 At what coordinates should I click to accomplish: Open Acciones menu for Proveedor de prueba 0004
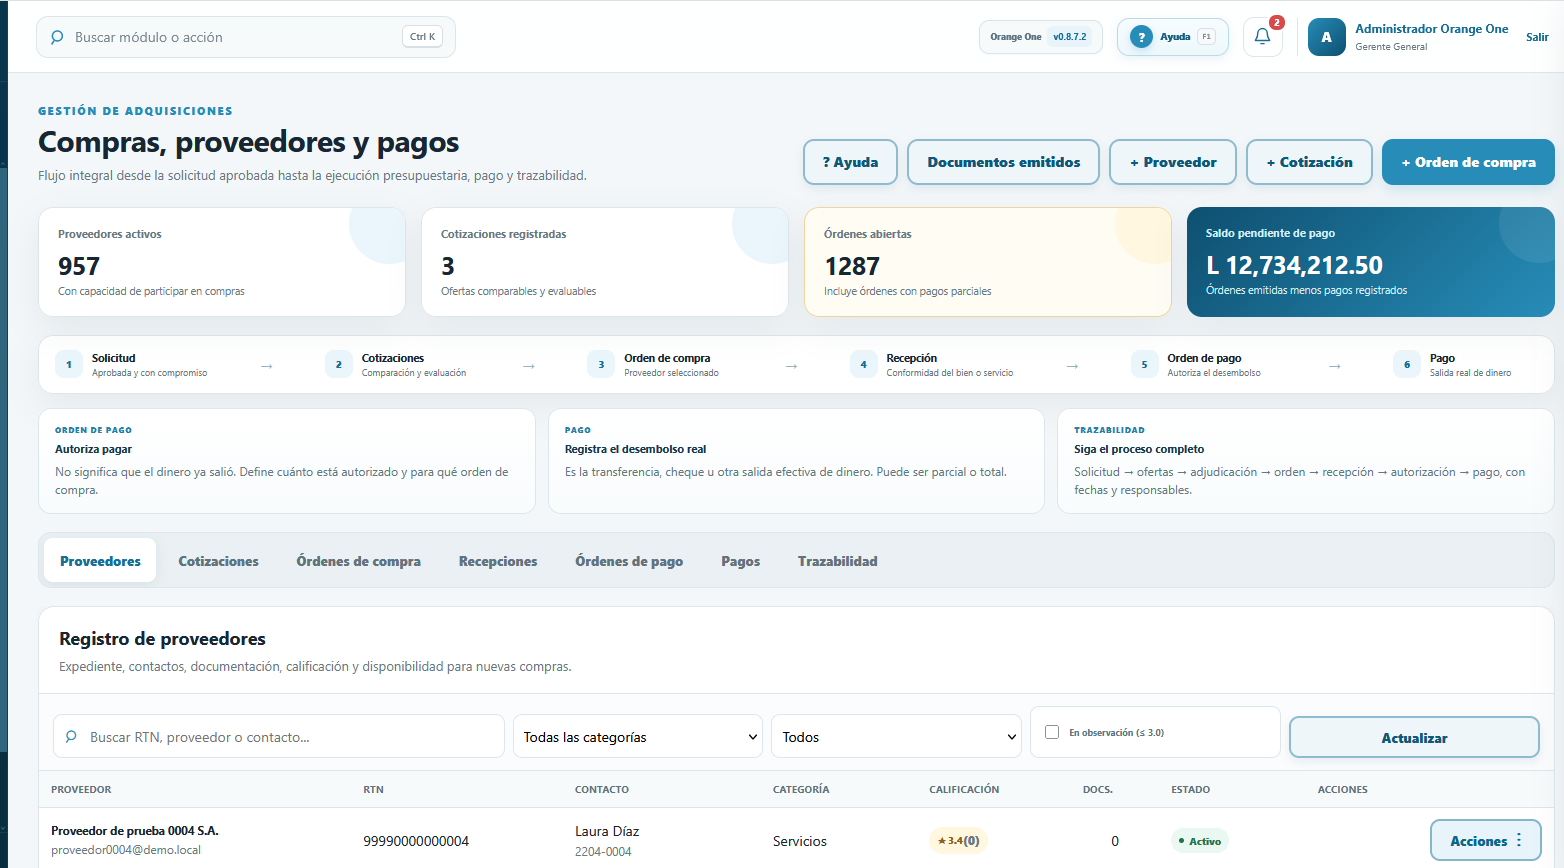1486,841
